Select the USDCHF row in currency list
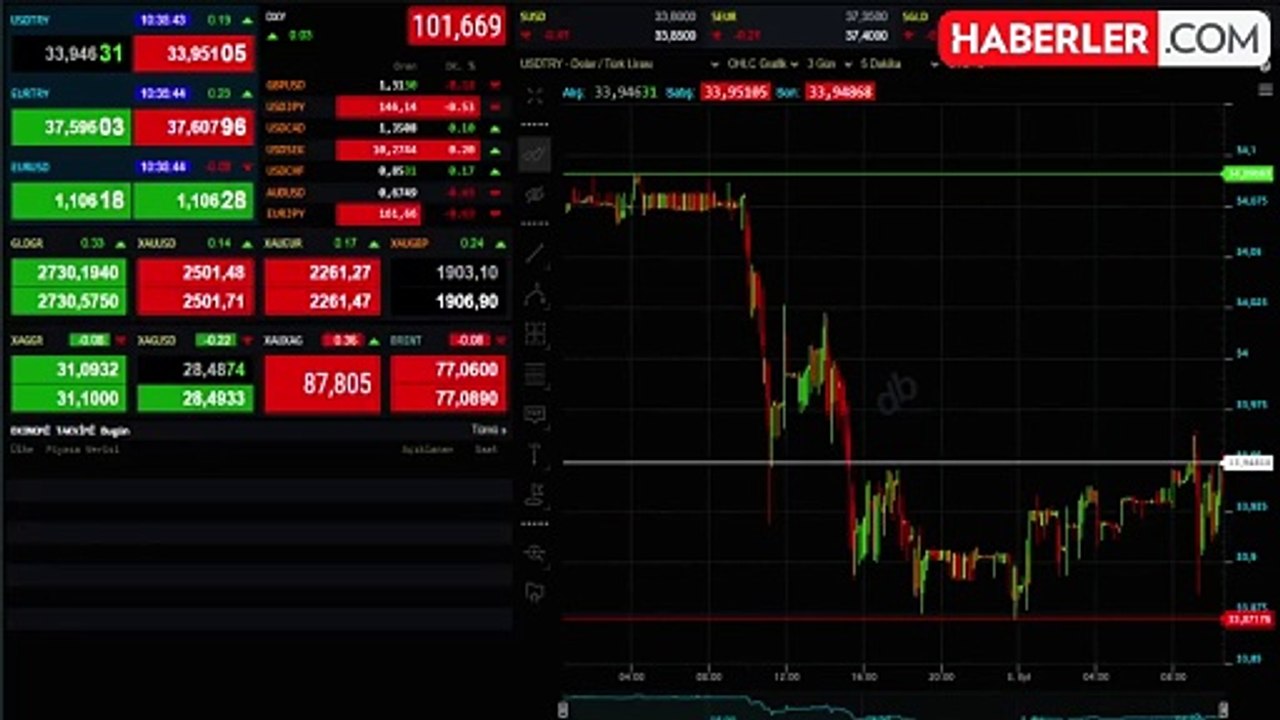Viewport: 1280px width, 720px height. 383,171
